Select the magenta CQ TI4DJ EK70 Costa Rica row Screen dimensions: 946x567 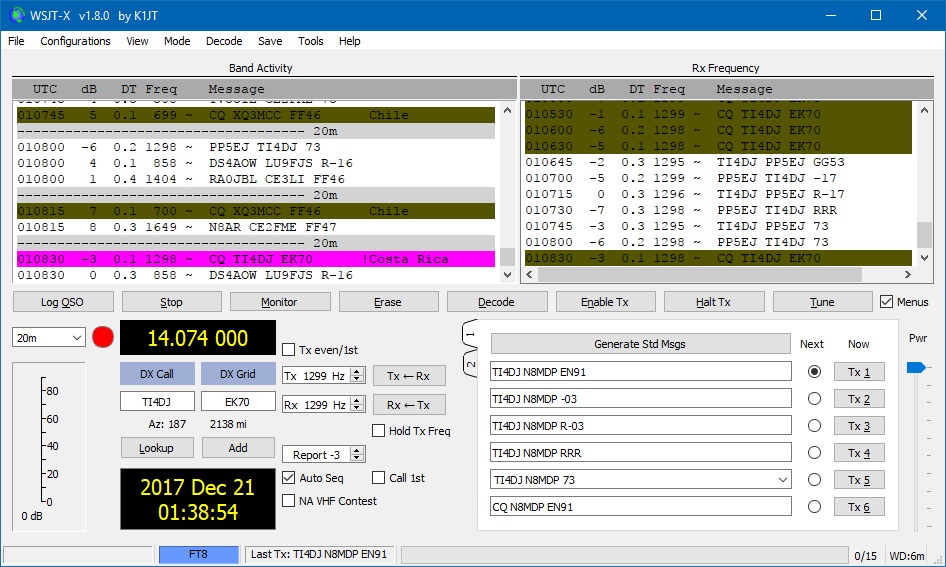(x=256, y=259)
